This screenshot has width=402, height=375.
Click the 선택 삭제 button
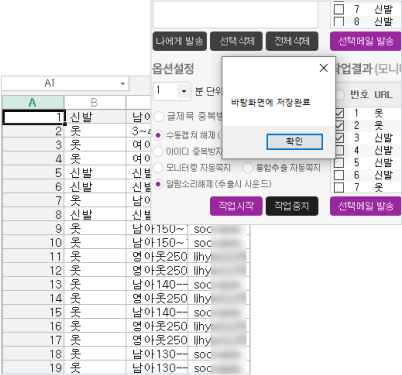(236, 41)
